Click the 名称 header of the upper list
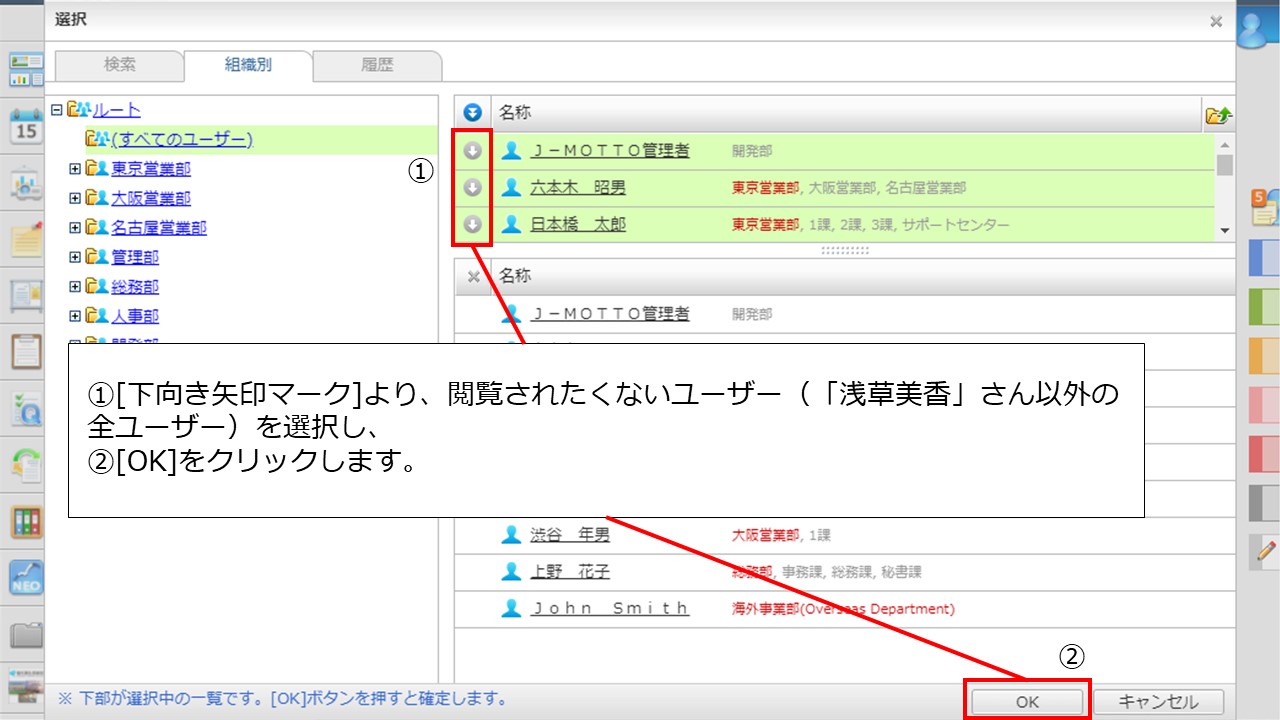1280x720 pixels. click(515, 114)
